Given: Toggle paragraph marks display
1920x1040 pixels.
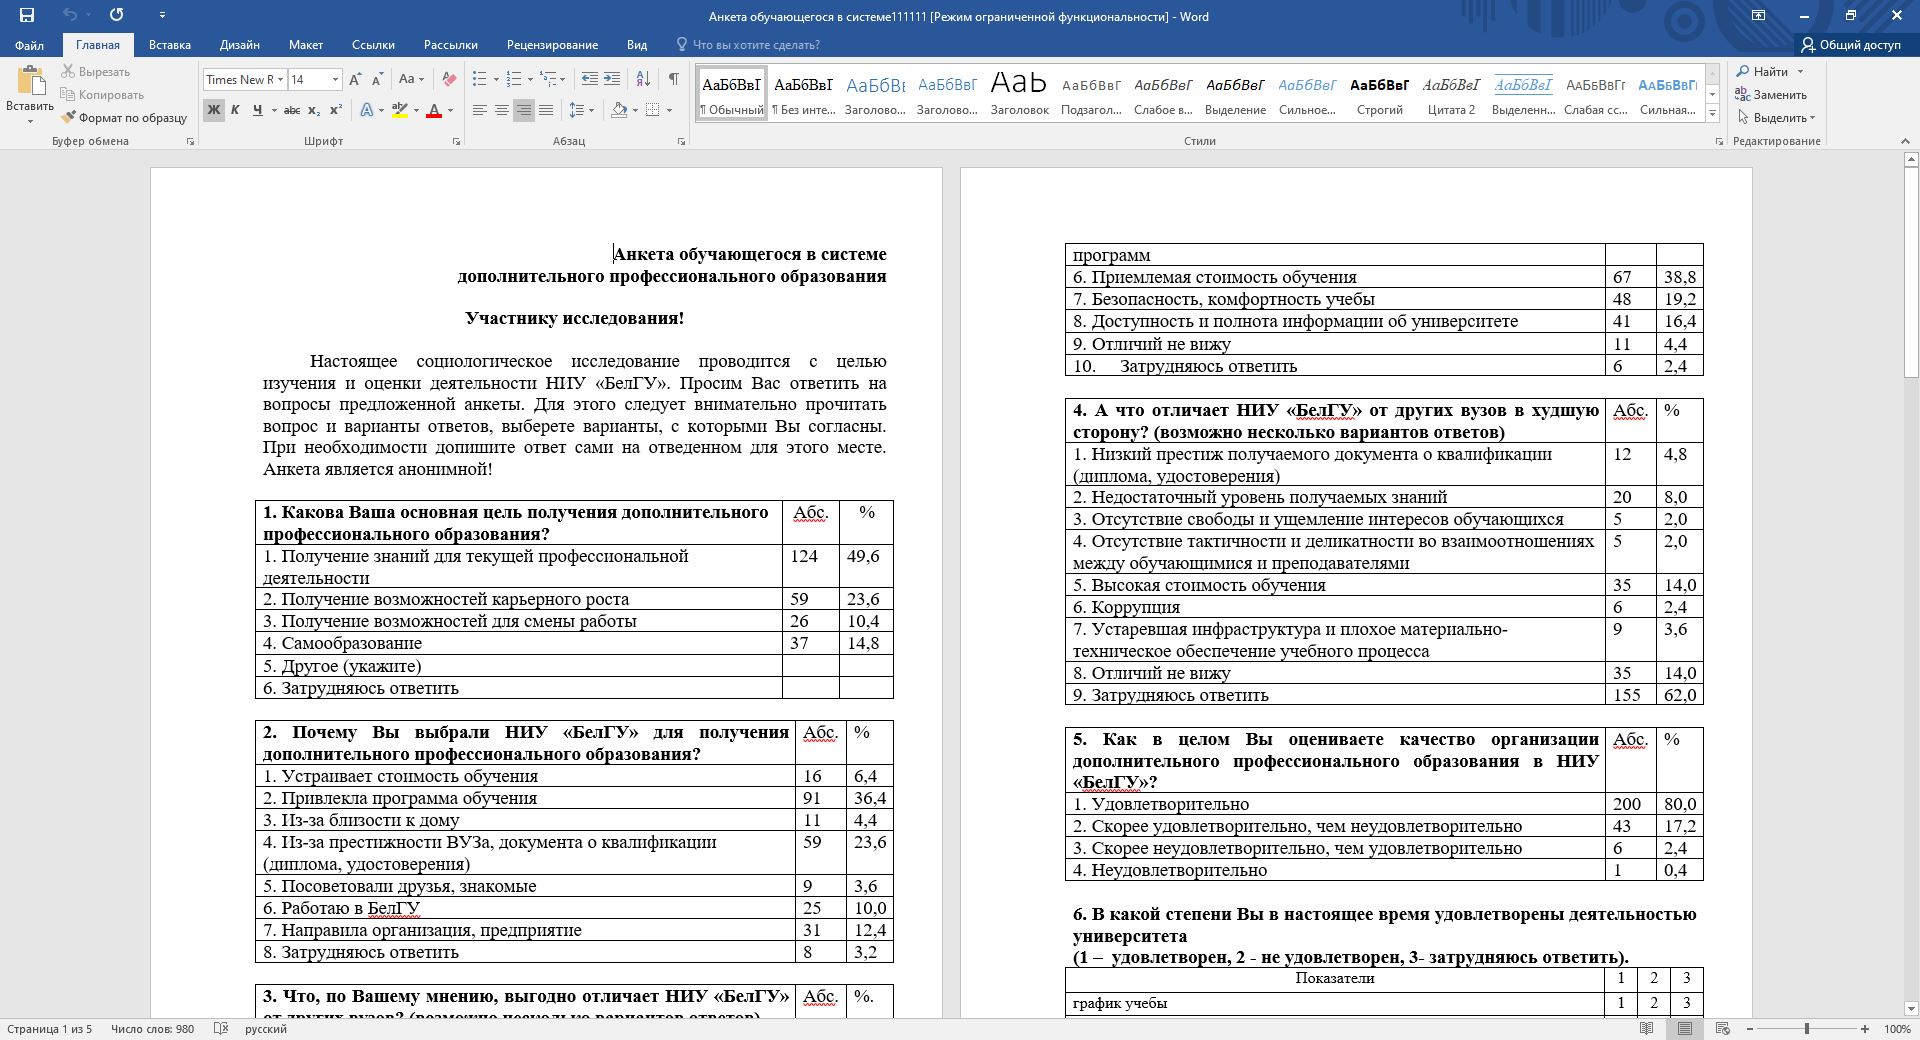Looking at the screenshot, I should coord(674,79).
